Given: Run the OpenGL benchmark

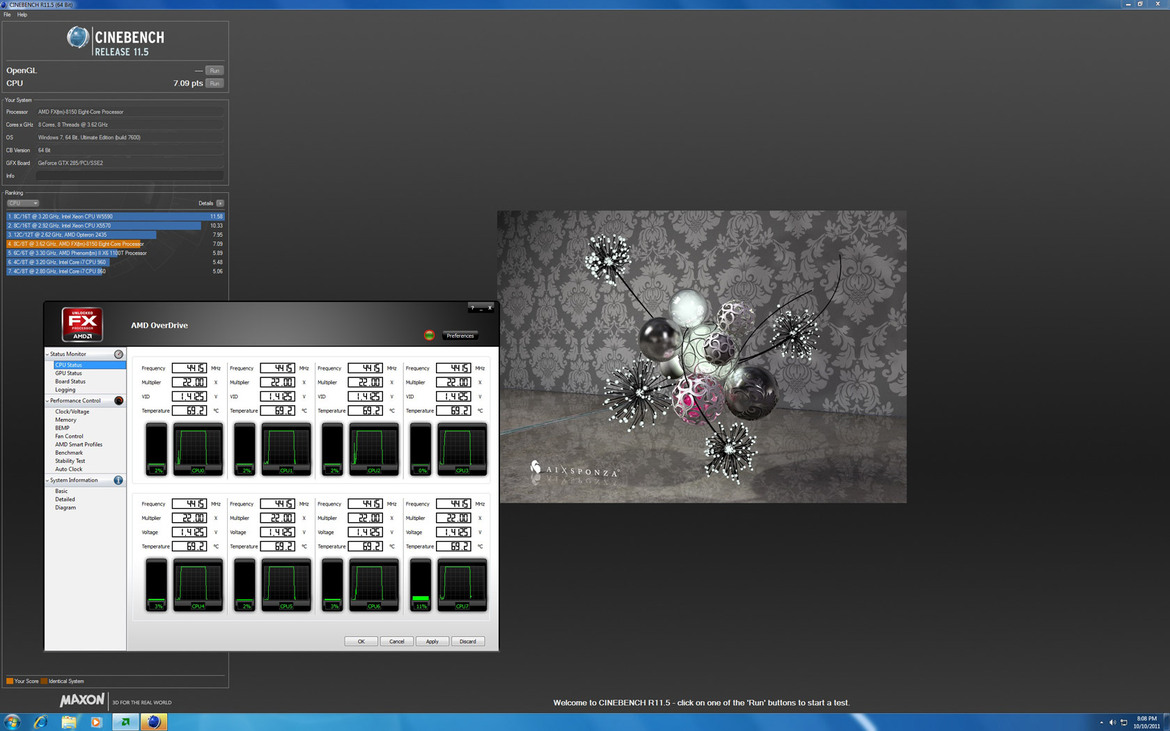Looking at the screenshot, I should pyautogui.click(x=214, y=70).
